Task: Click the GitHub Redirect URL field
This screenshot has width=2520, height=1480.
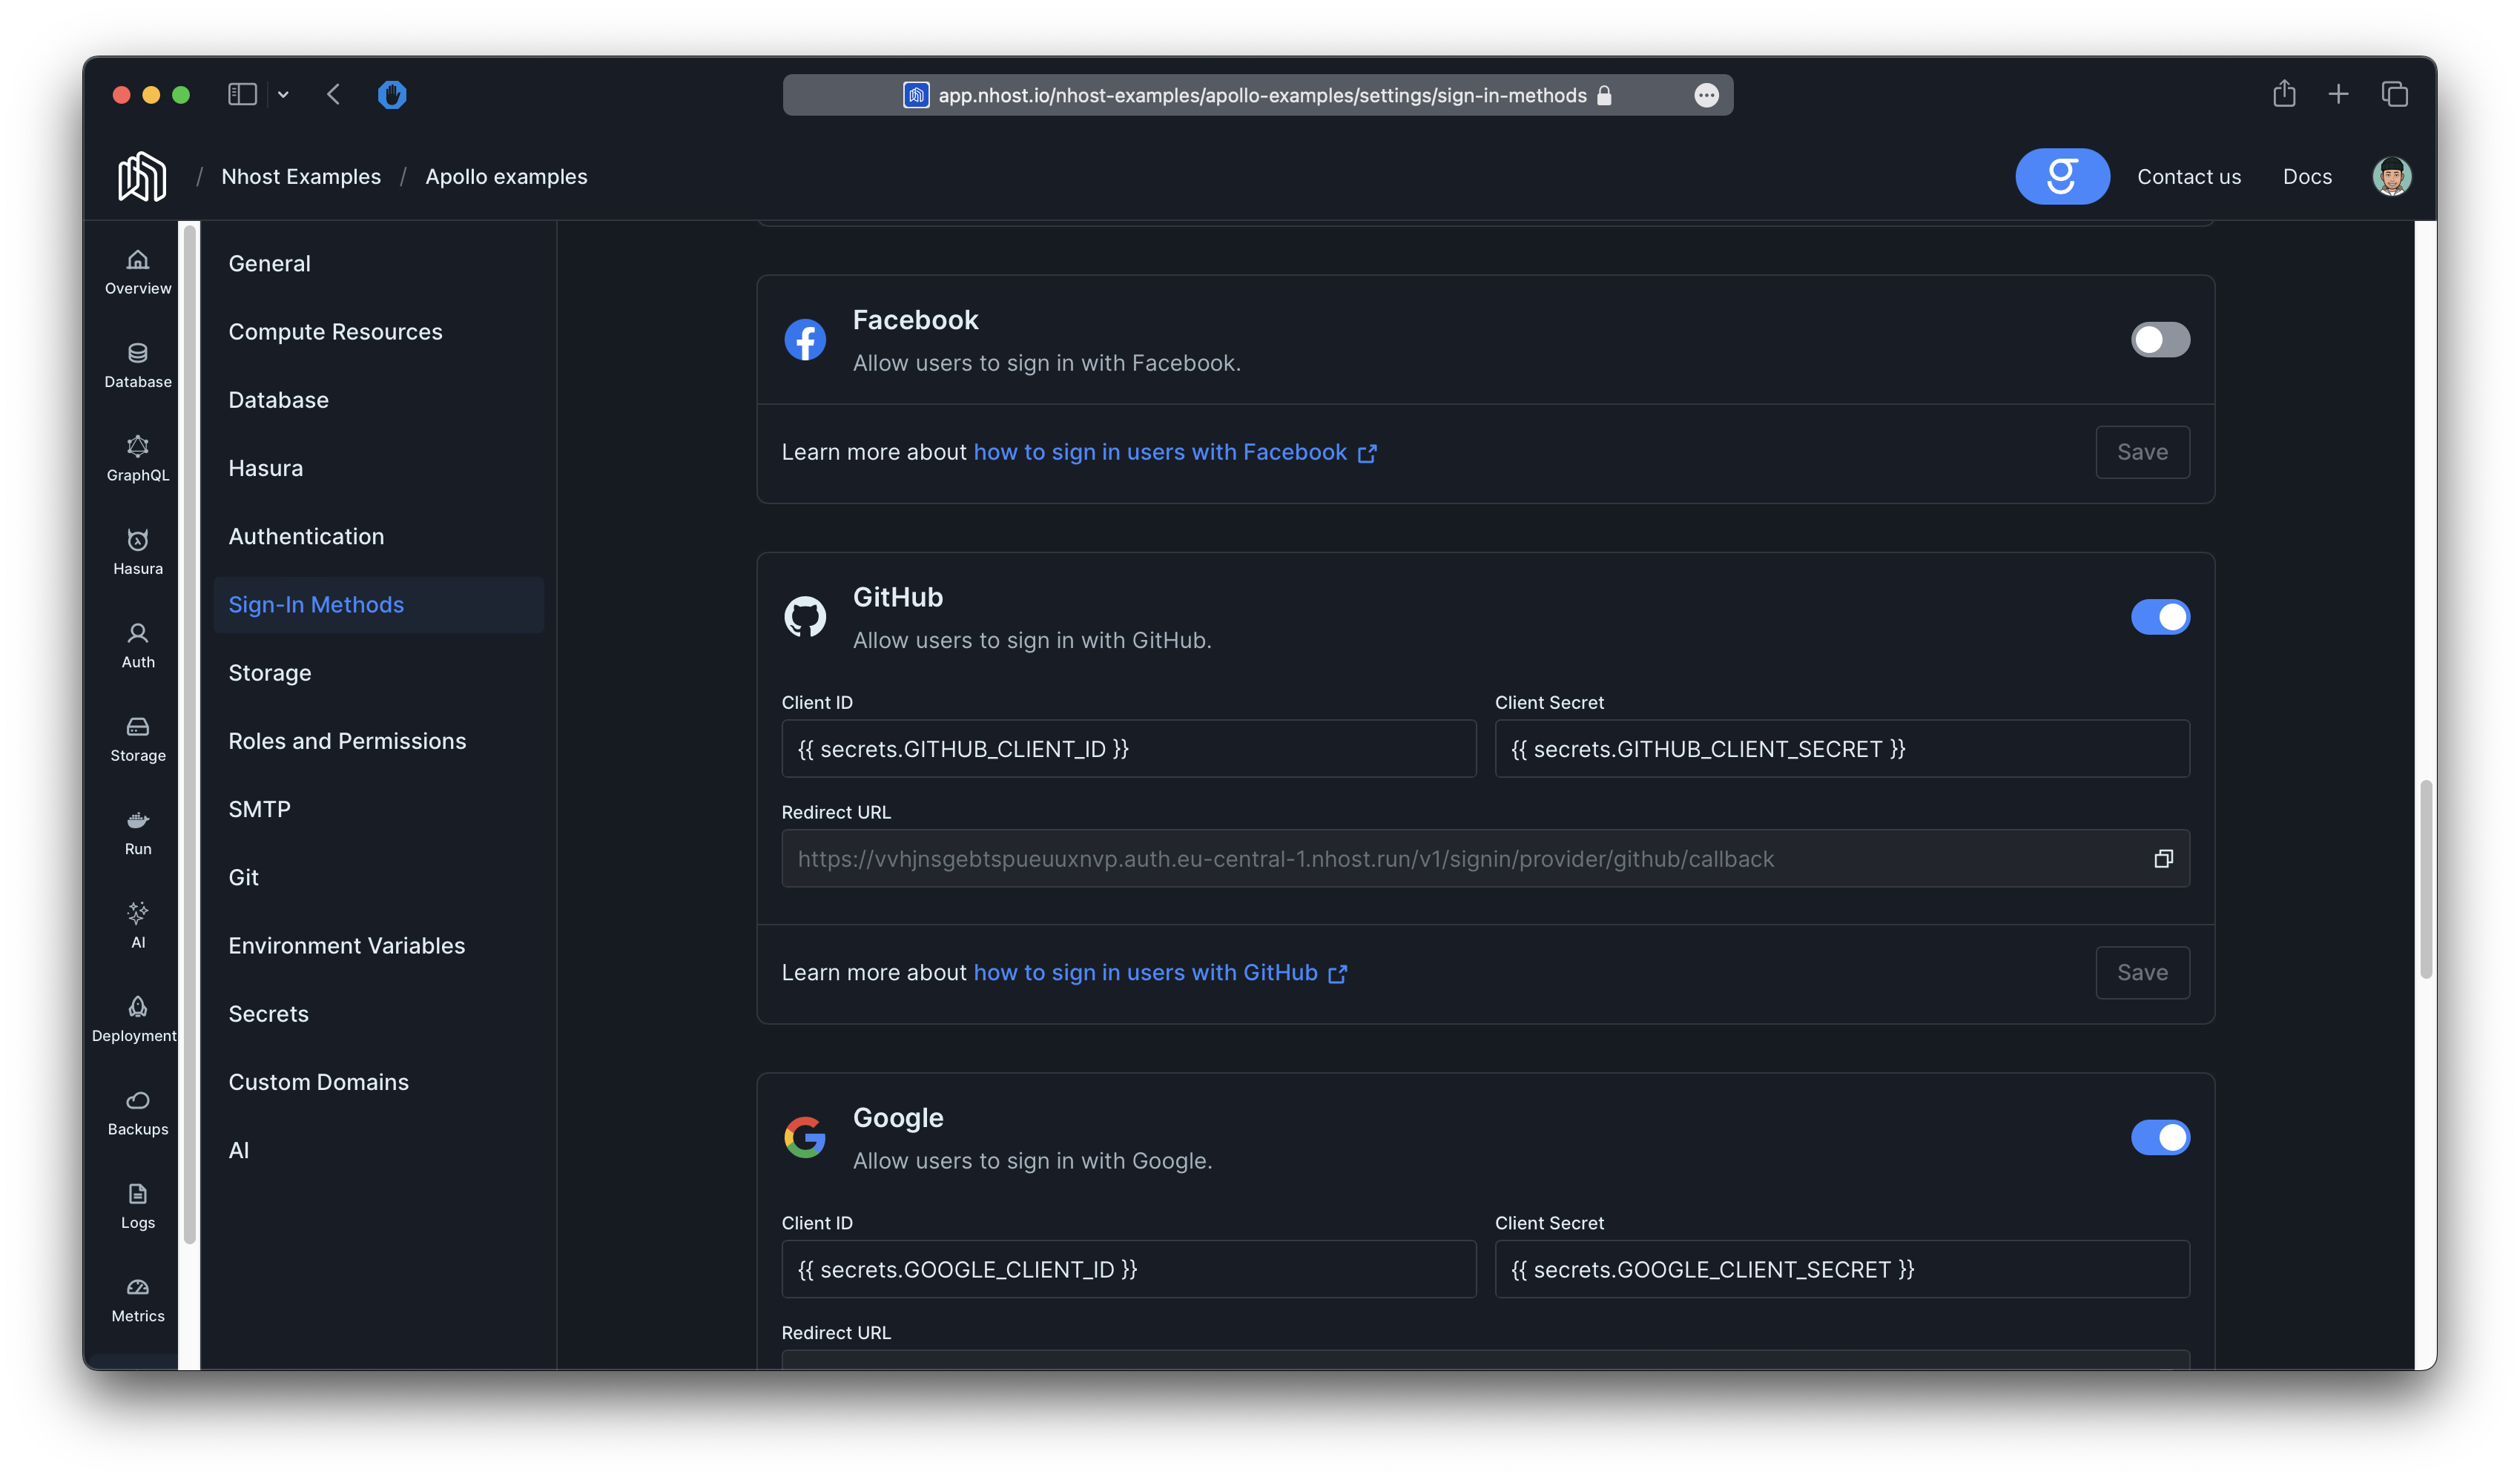Action: point(1485,858)
